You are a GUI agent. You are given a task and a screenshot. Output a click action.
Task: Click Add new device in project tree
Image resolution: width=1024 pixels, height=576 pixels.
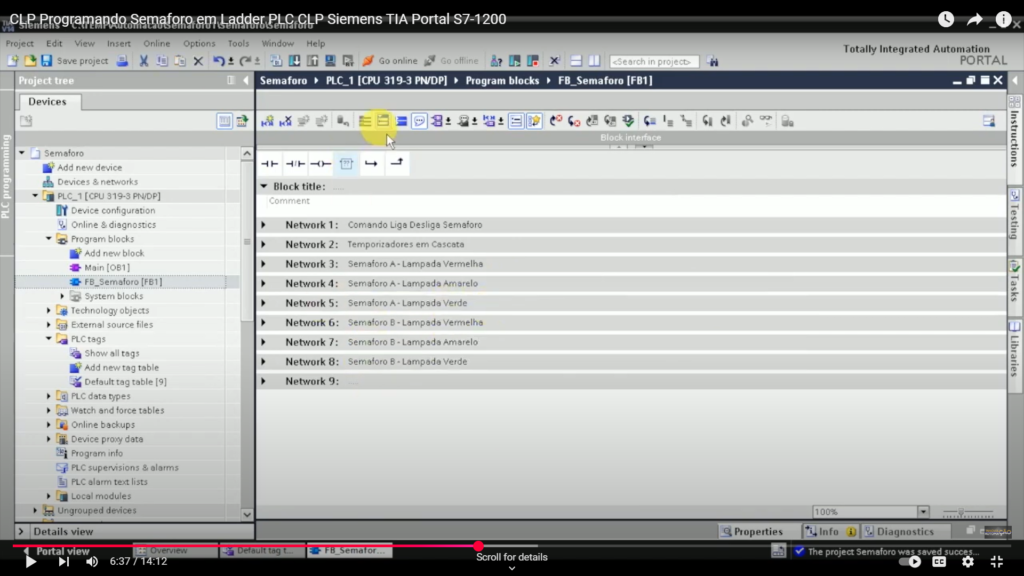click(x=89, y=167)
